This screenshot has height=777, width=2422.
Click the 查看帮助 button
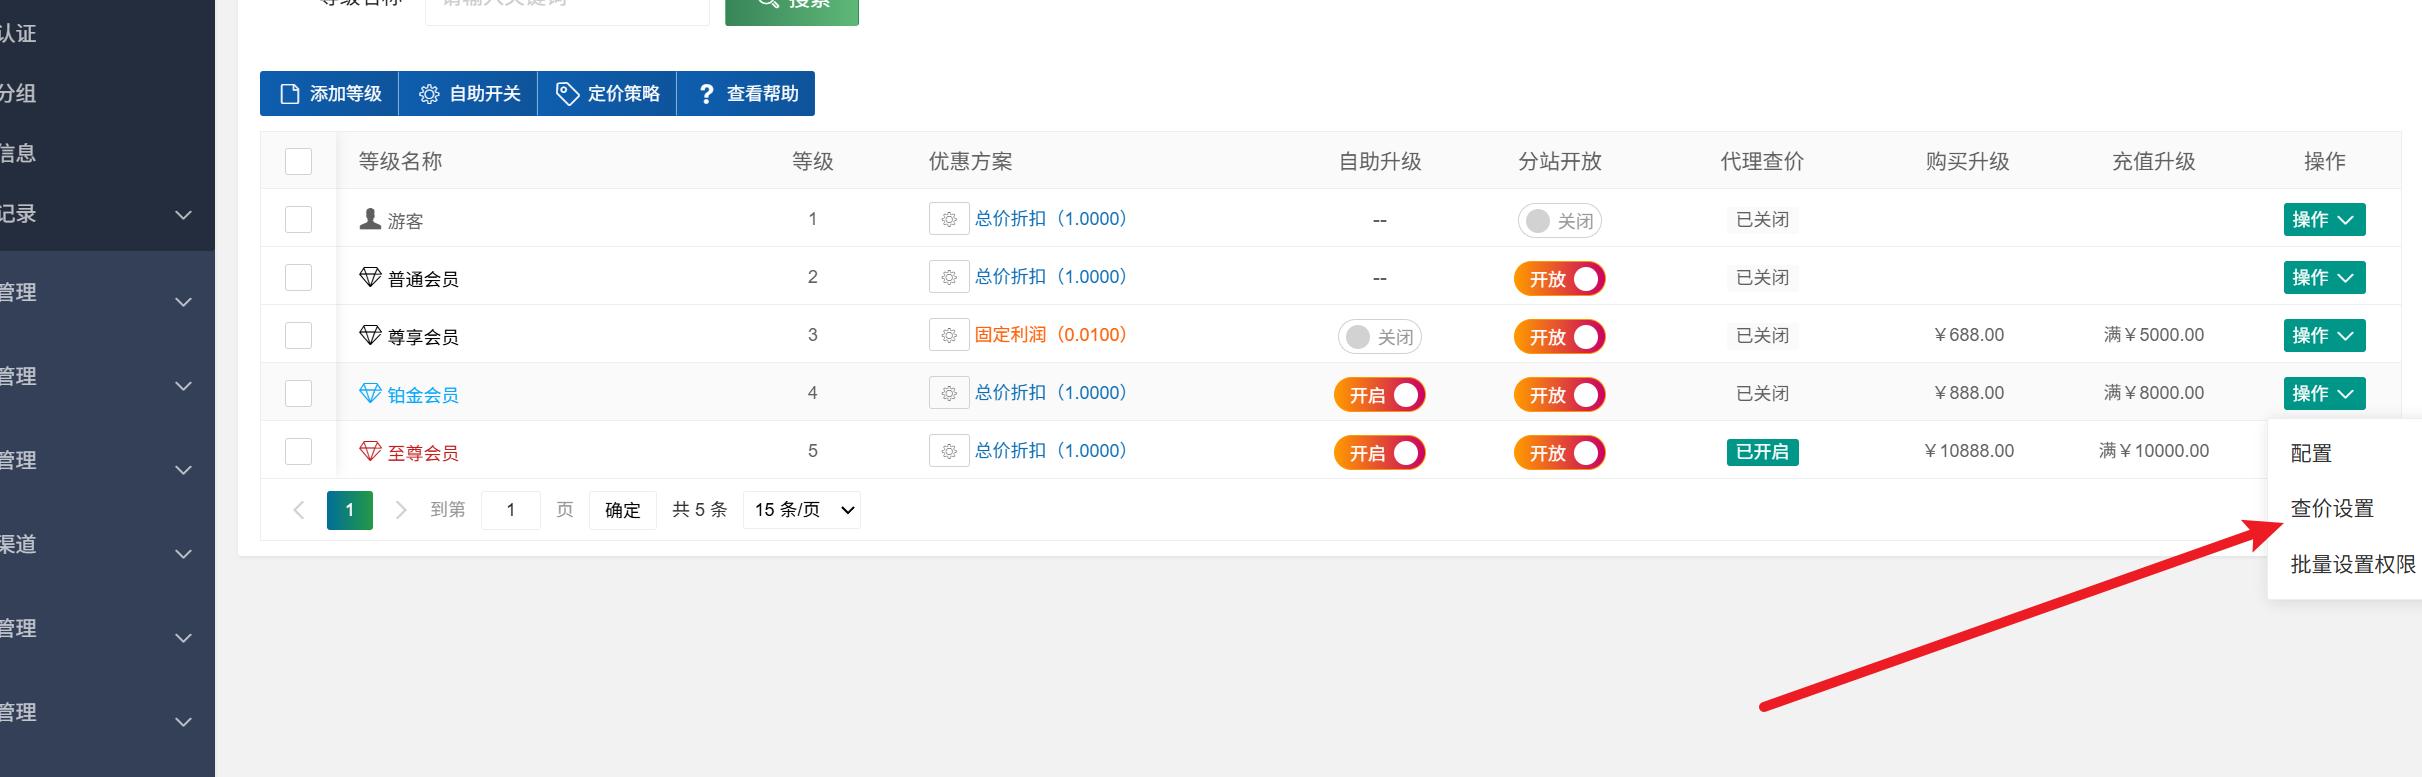746,94
